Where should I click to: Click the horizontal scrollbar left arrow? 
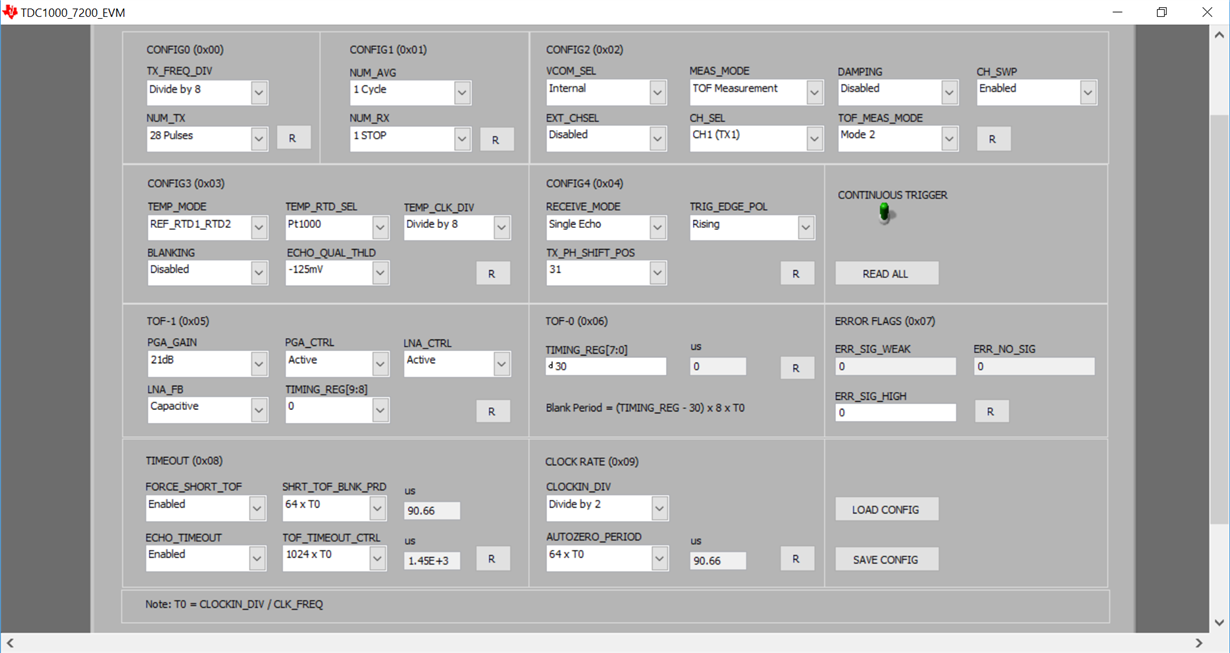10,643
